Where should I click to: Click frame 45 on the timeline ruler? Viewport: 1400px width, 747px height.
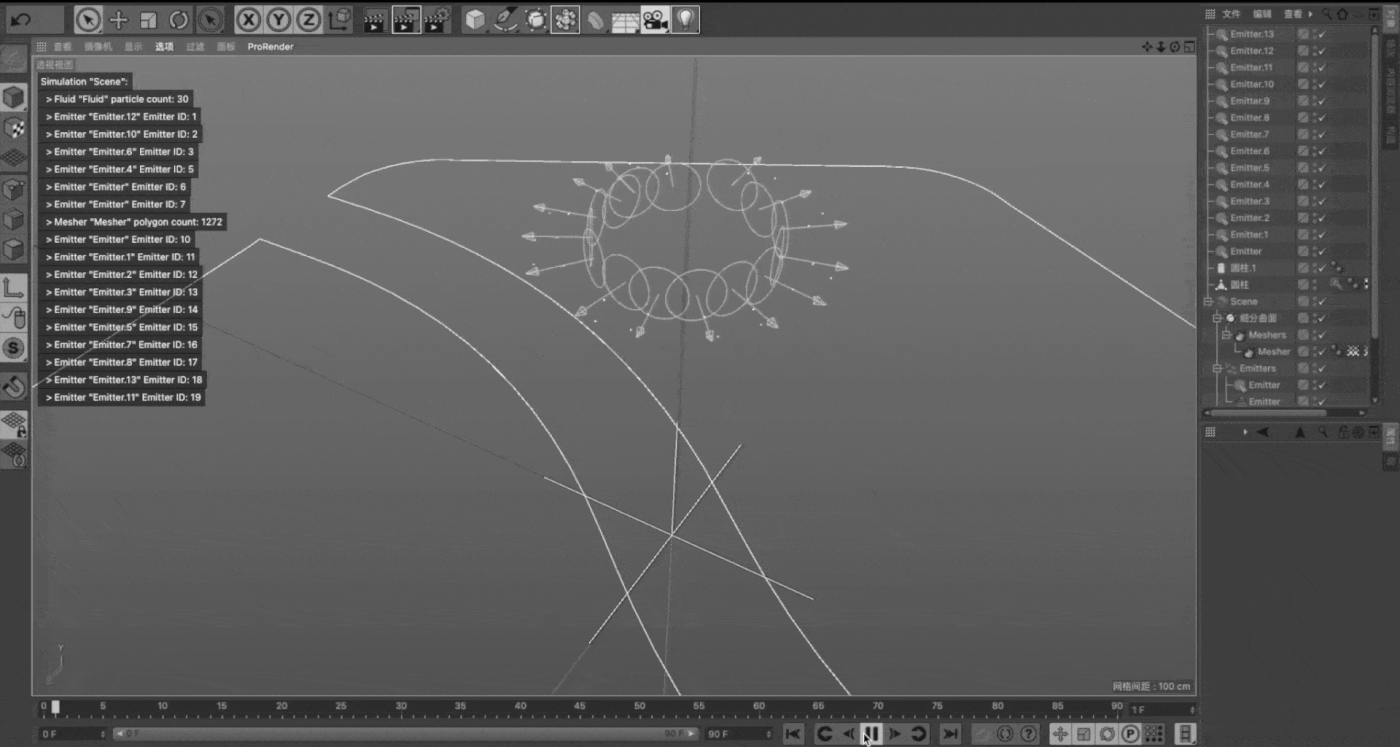[x=579, y=707]
